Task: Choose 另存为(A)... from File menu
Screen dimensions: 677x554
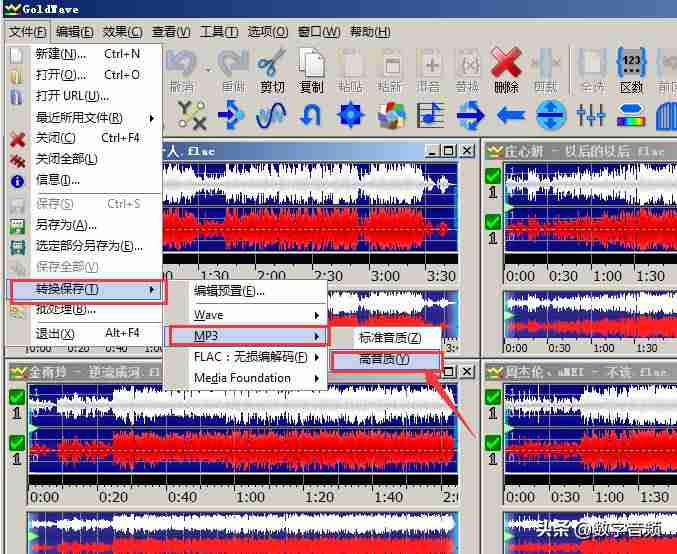Action: [86, 225]
